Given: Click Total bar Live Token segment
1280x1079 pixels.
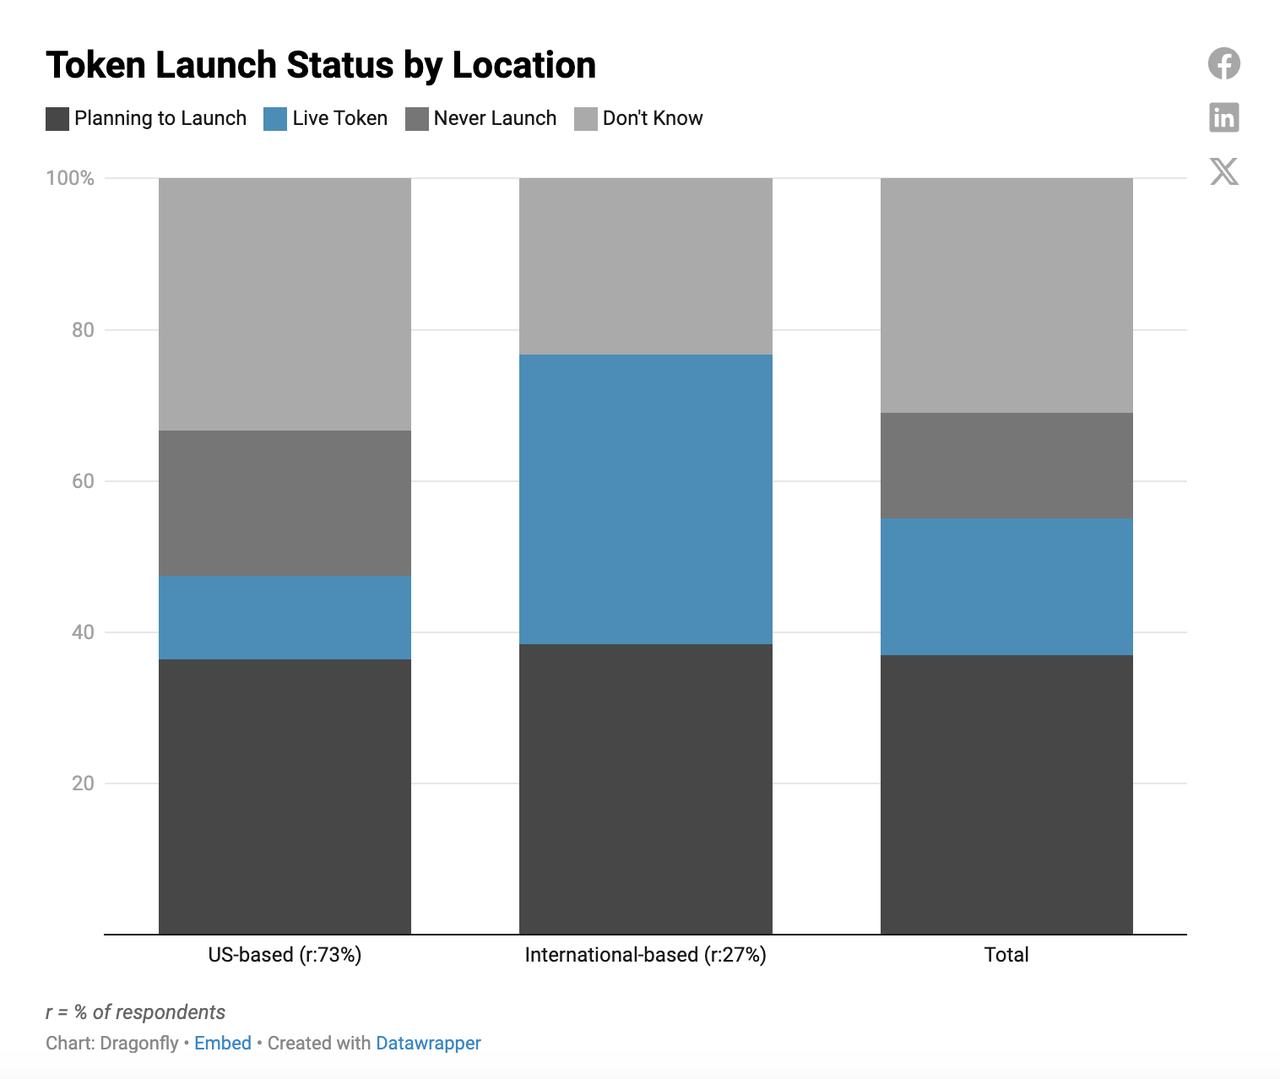Looking at the screenshot, I should click(1007, 586).
